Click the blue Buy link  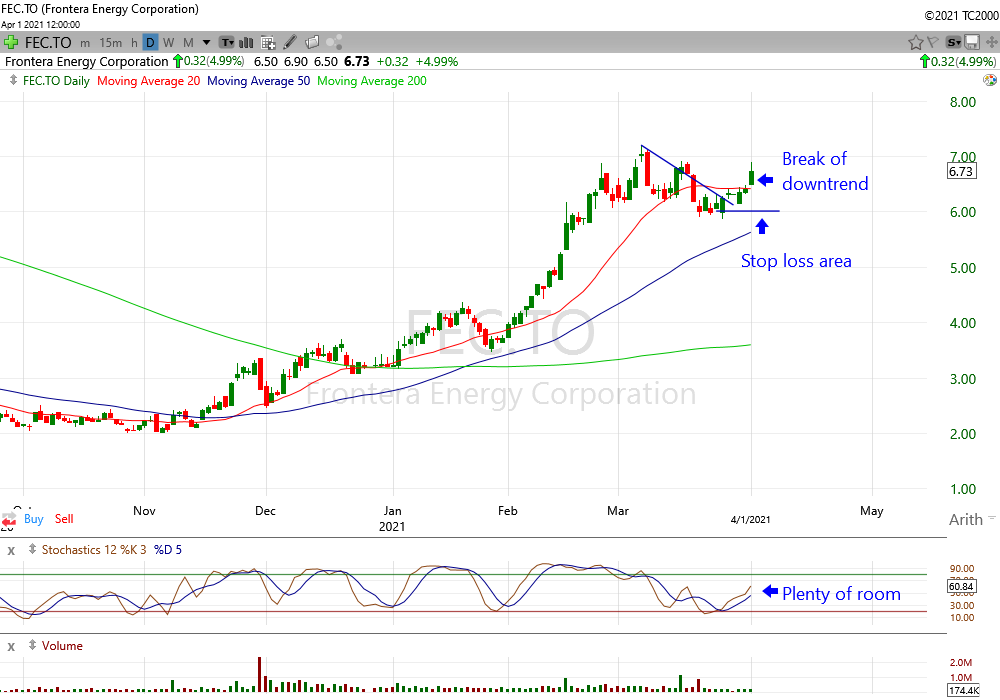[34, 519]
